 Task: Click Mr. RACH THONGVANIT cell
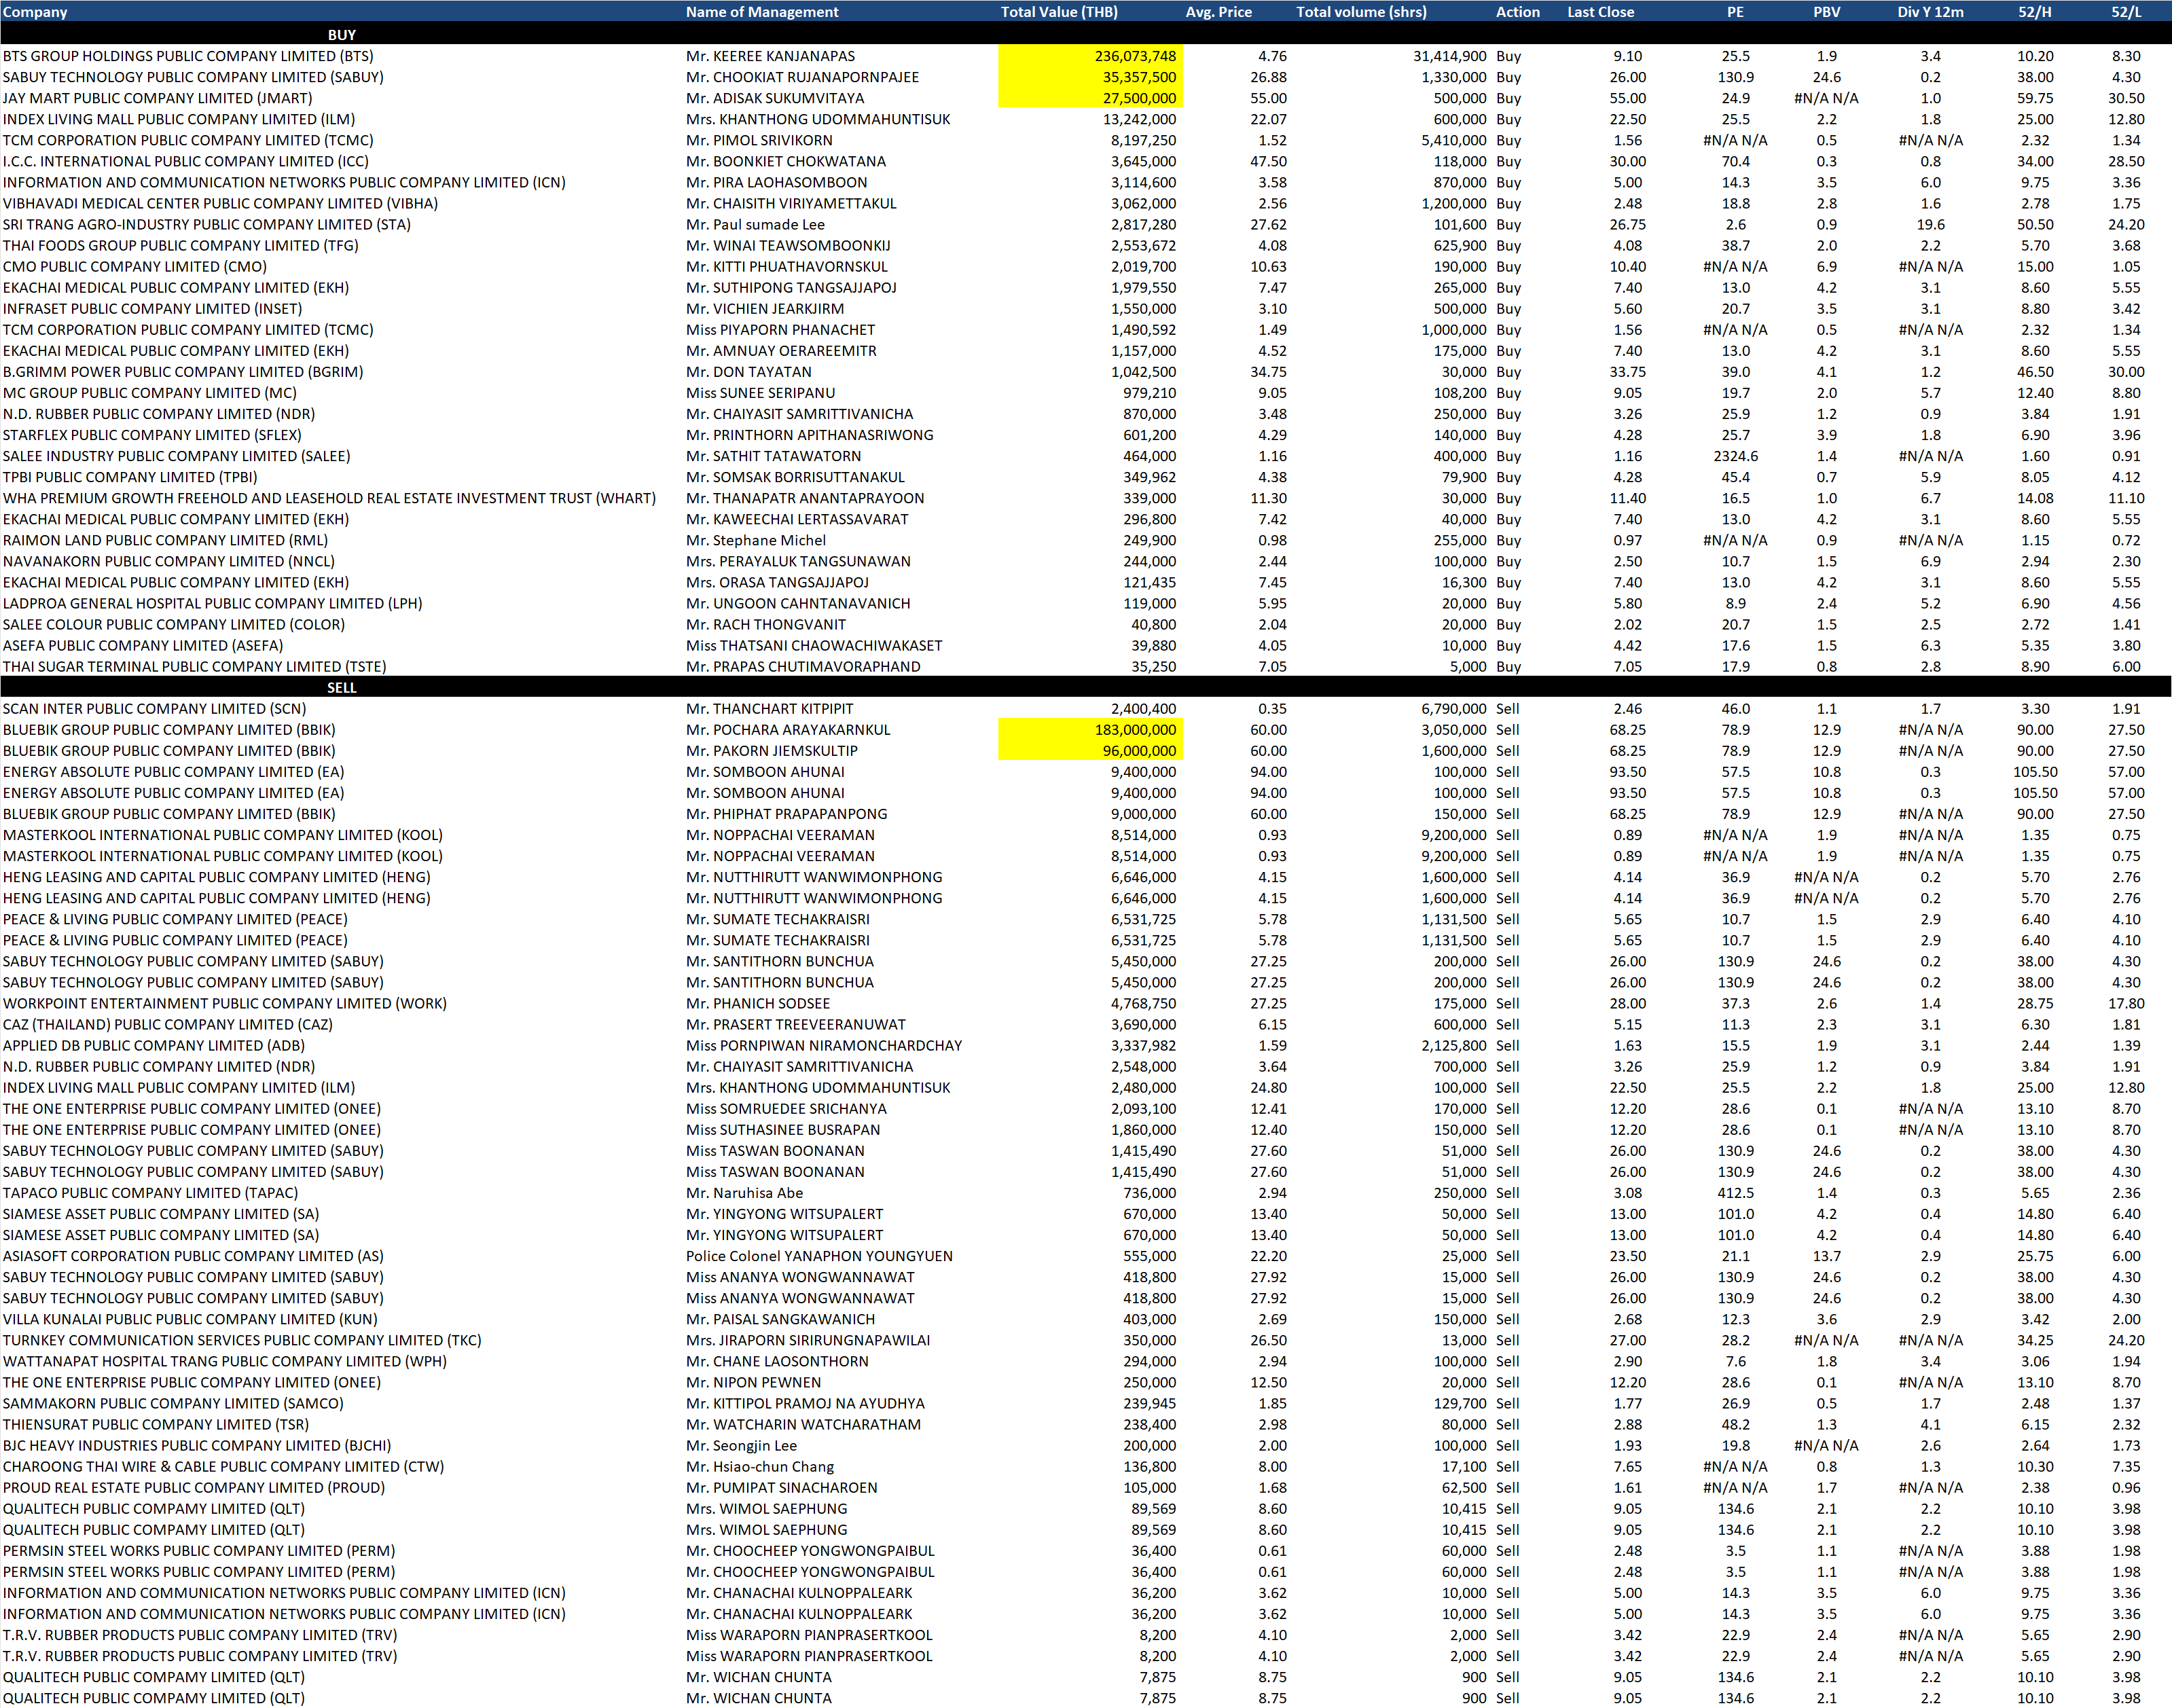[x=765, y=624]
